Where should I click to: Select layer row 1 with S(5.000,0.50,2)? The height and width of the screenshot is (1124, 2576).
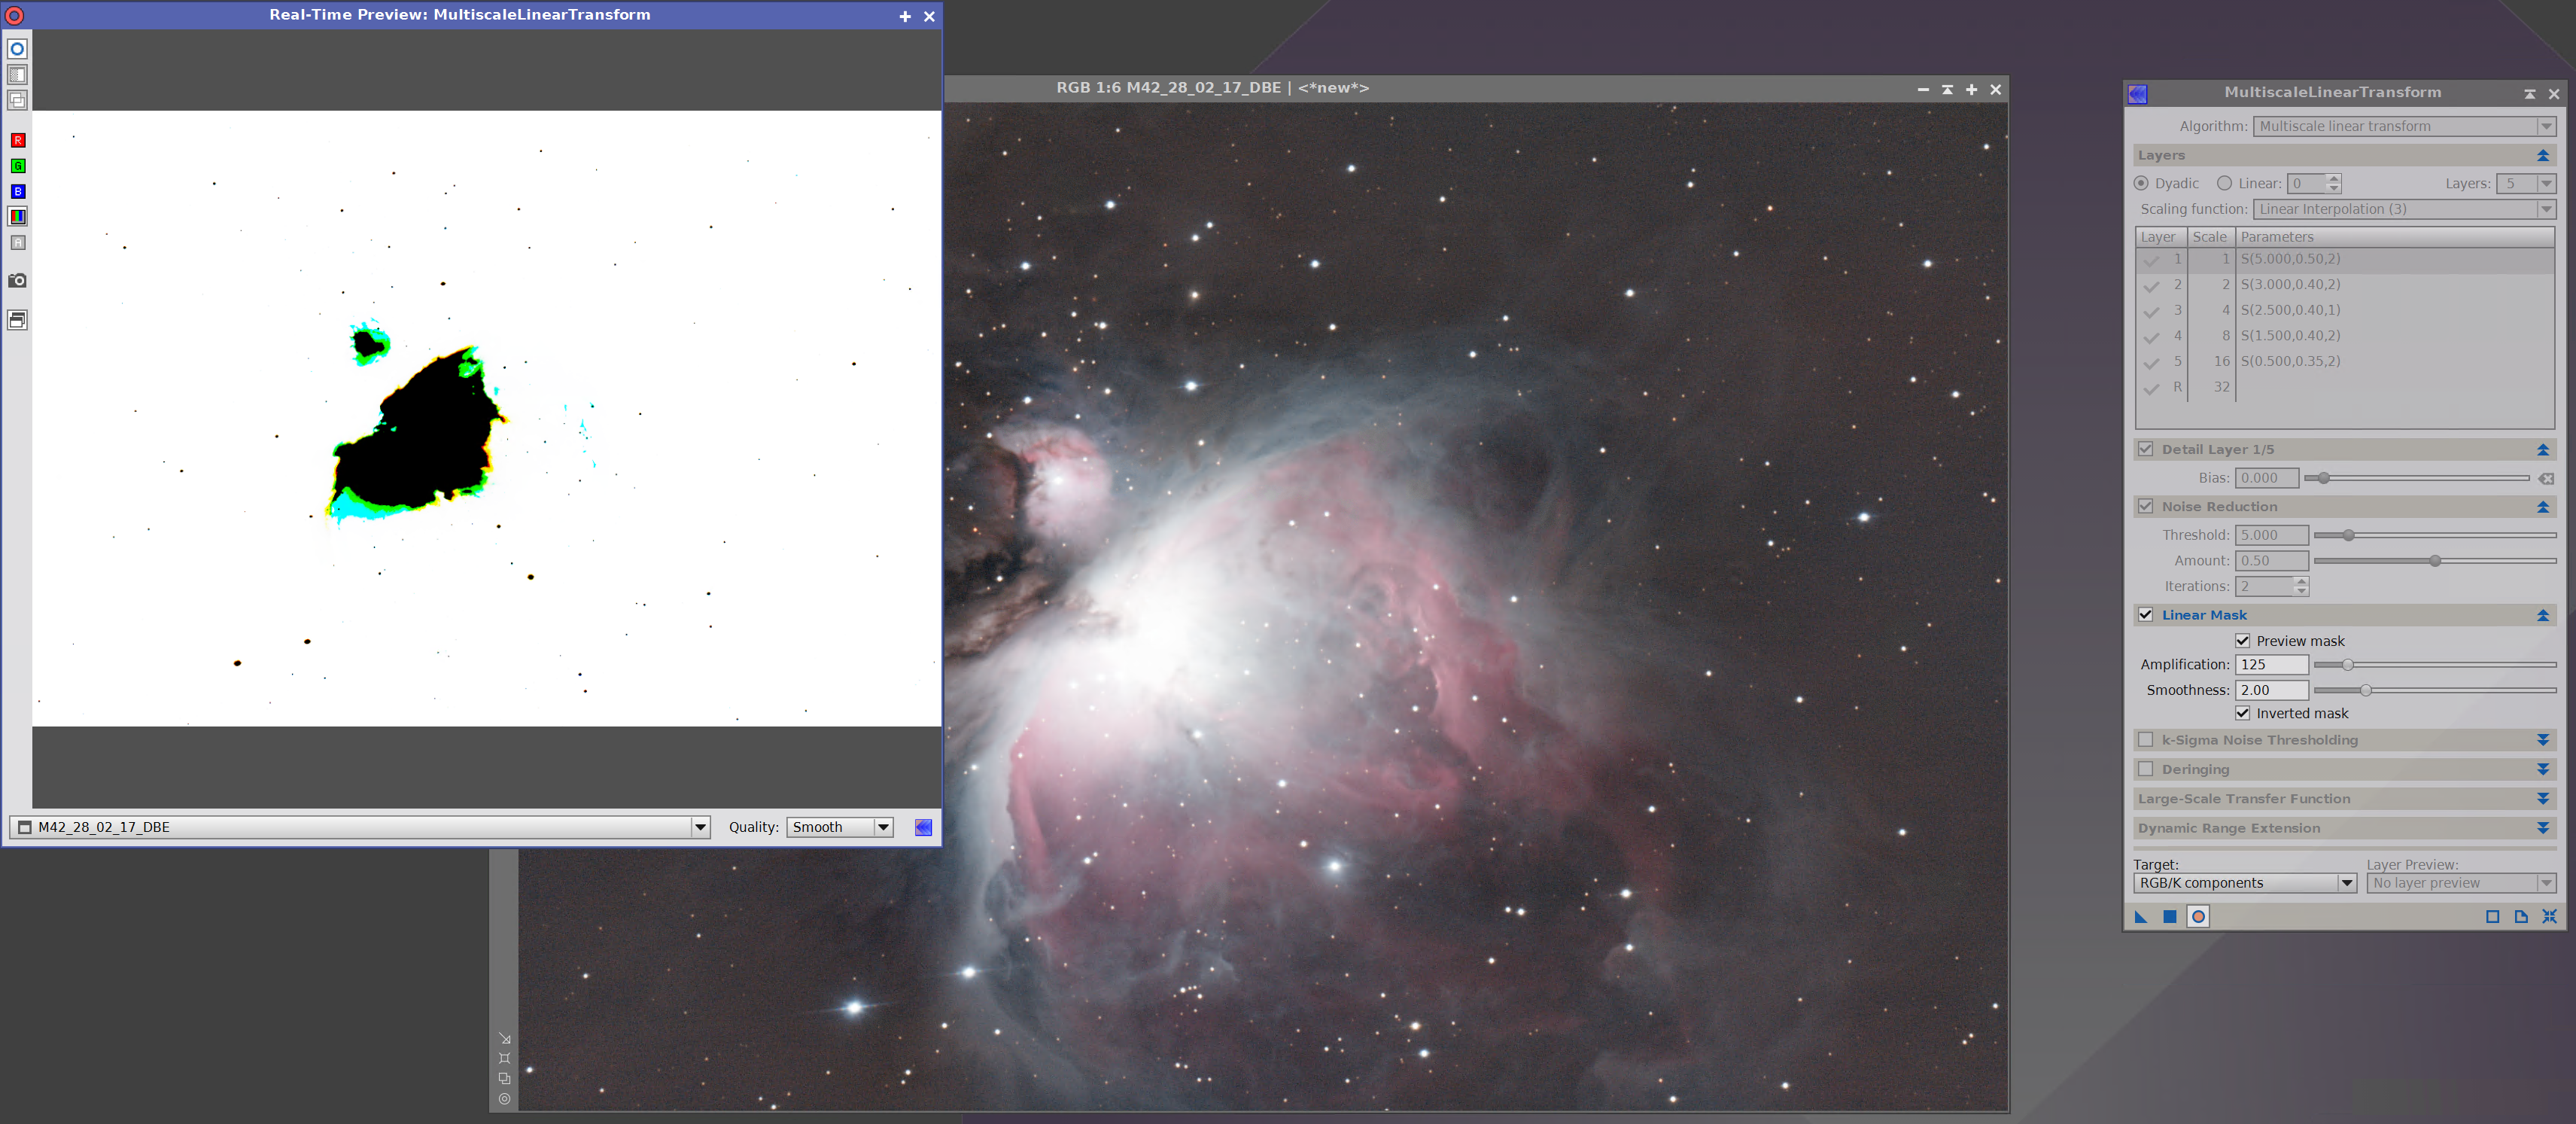coord(2345,259)
